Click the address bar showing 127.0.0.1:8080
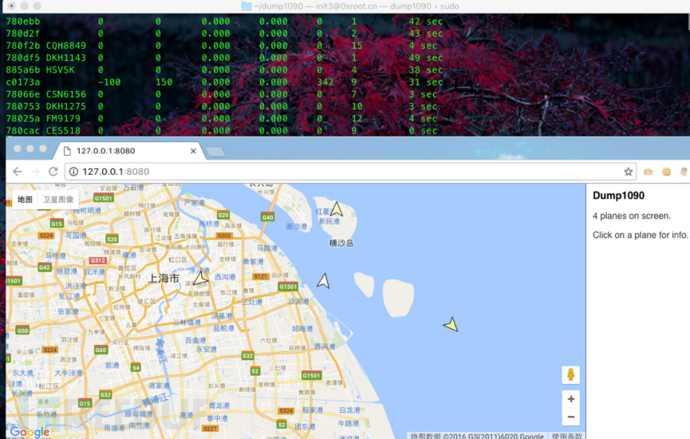 [x=340, y=172]
